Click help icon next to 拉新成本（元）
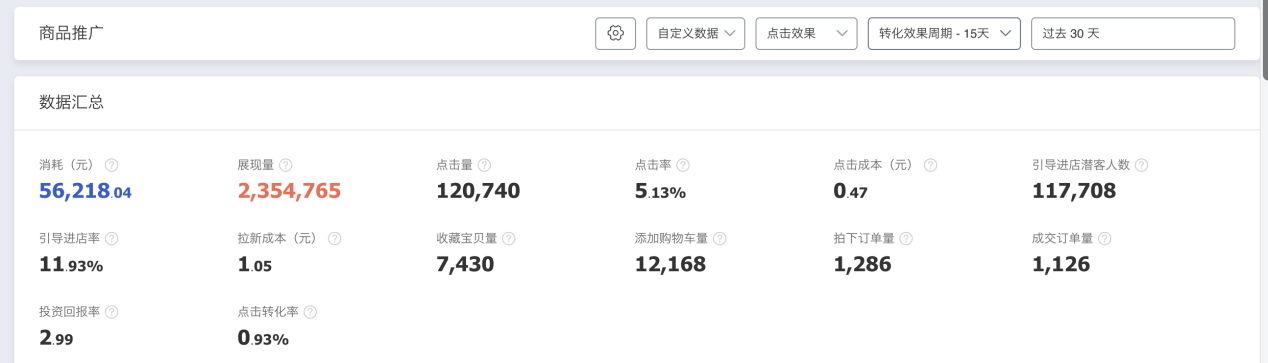 click(335, 239)
